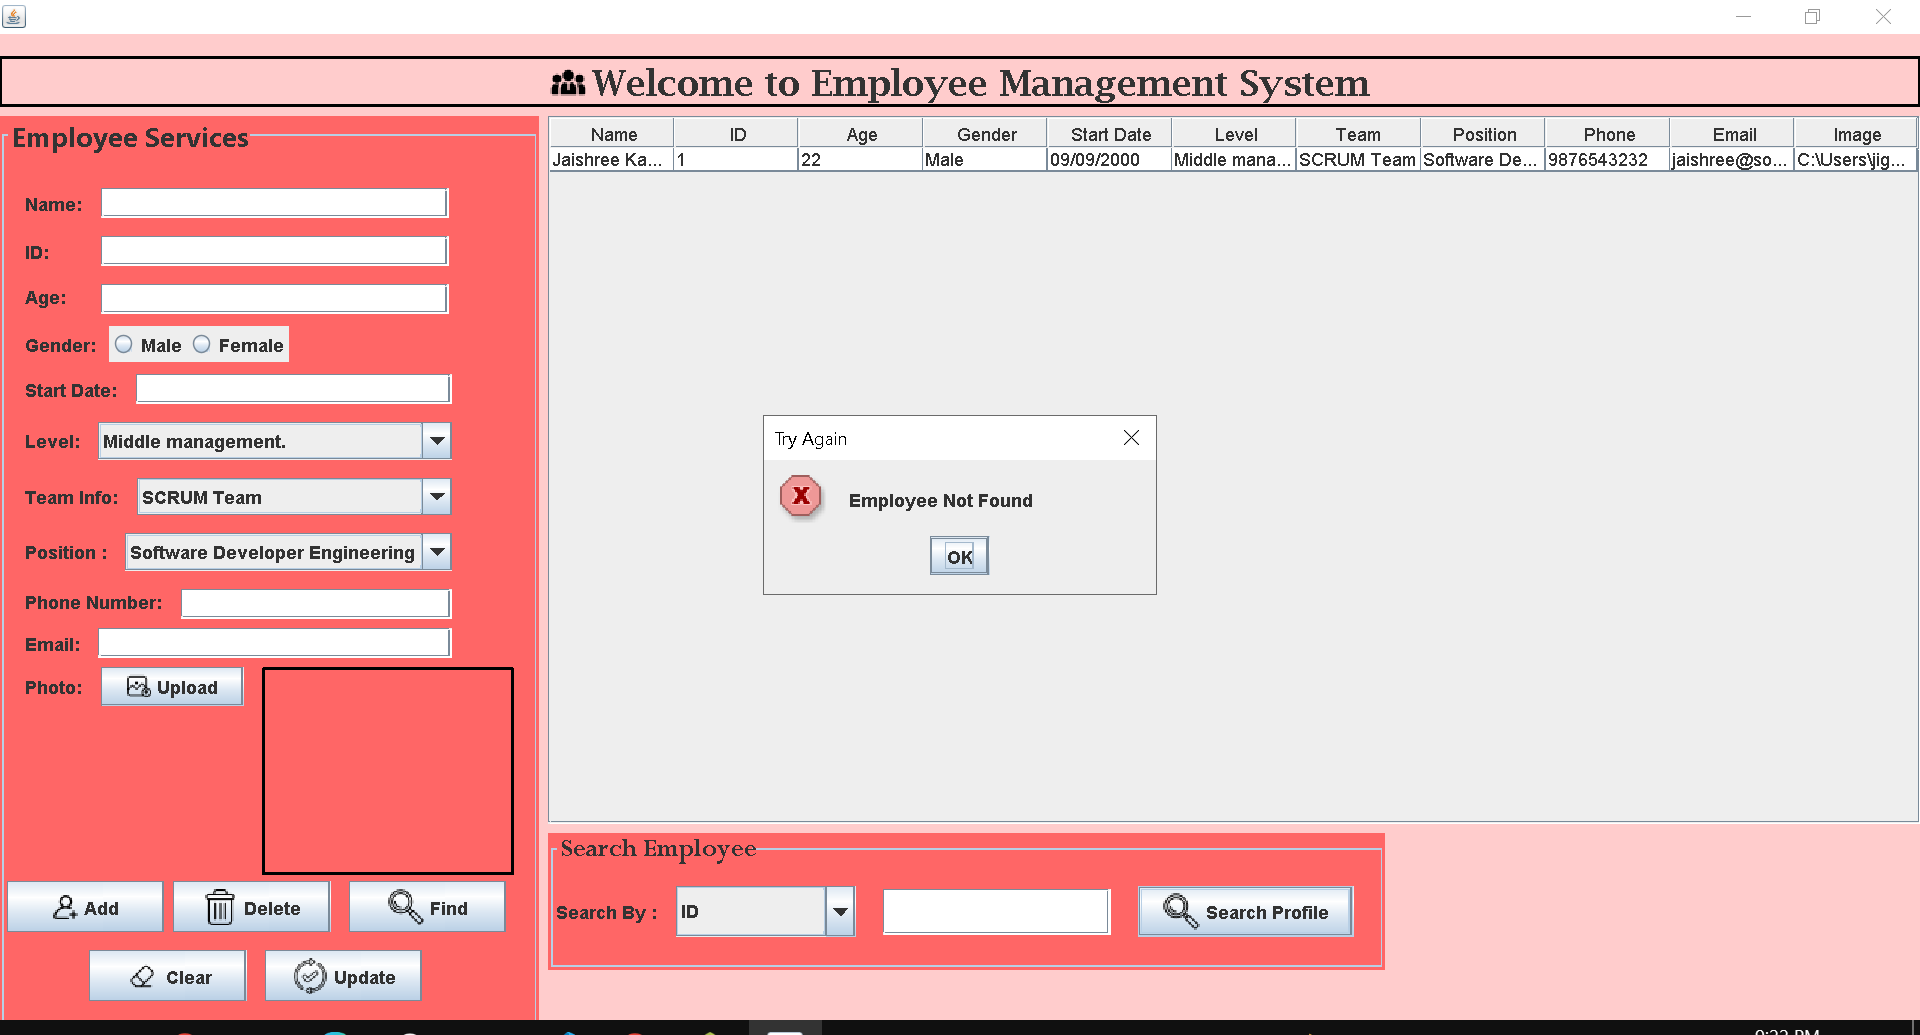The image size is (1920, 1035).
Task: Click inside the Name input field
Action: 274,202
